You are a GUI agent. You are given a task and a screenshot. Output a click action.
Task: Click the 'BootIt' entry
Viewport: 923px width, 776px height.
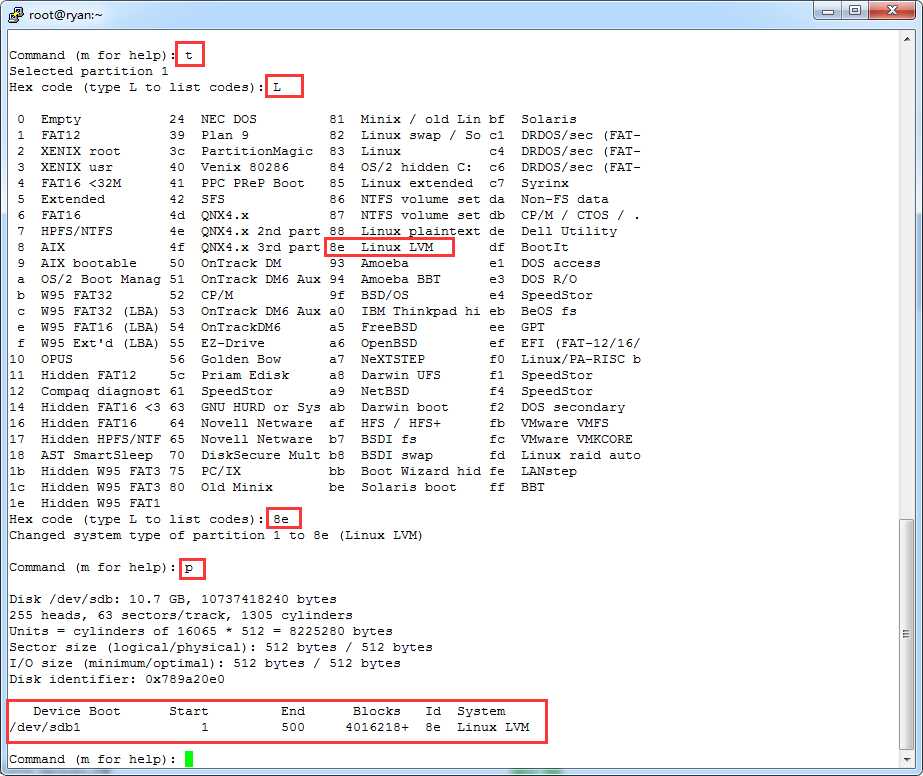[x=544, y=247]
